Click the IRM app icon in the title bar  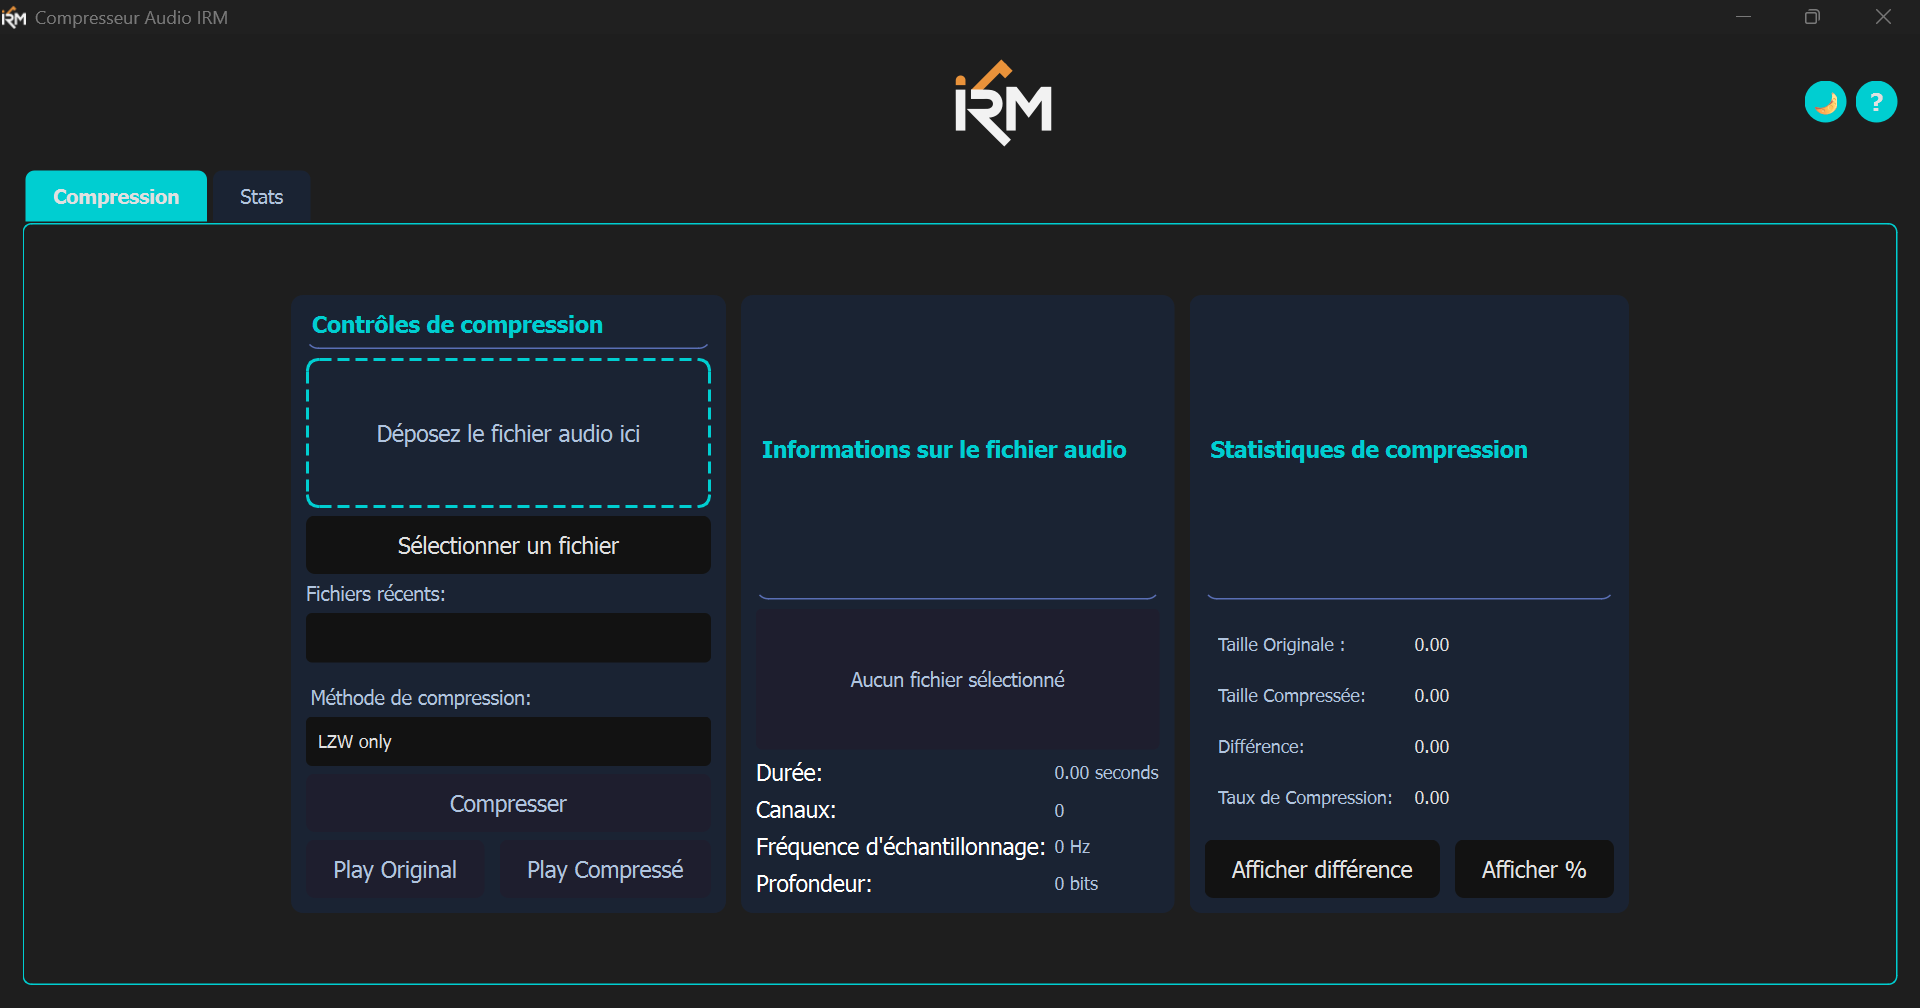pos(14,18)
